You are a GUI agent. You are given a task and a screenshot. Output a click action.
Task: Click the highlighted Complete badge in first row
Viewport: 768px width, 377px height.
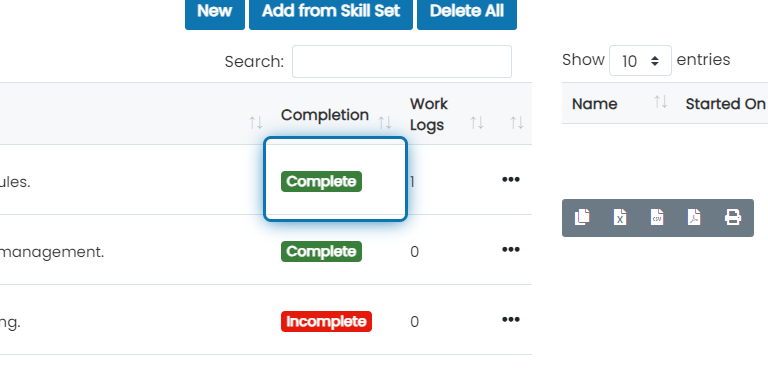(321, 182)
